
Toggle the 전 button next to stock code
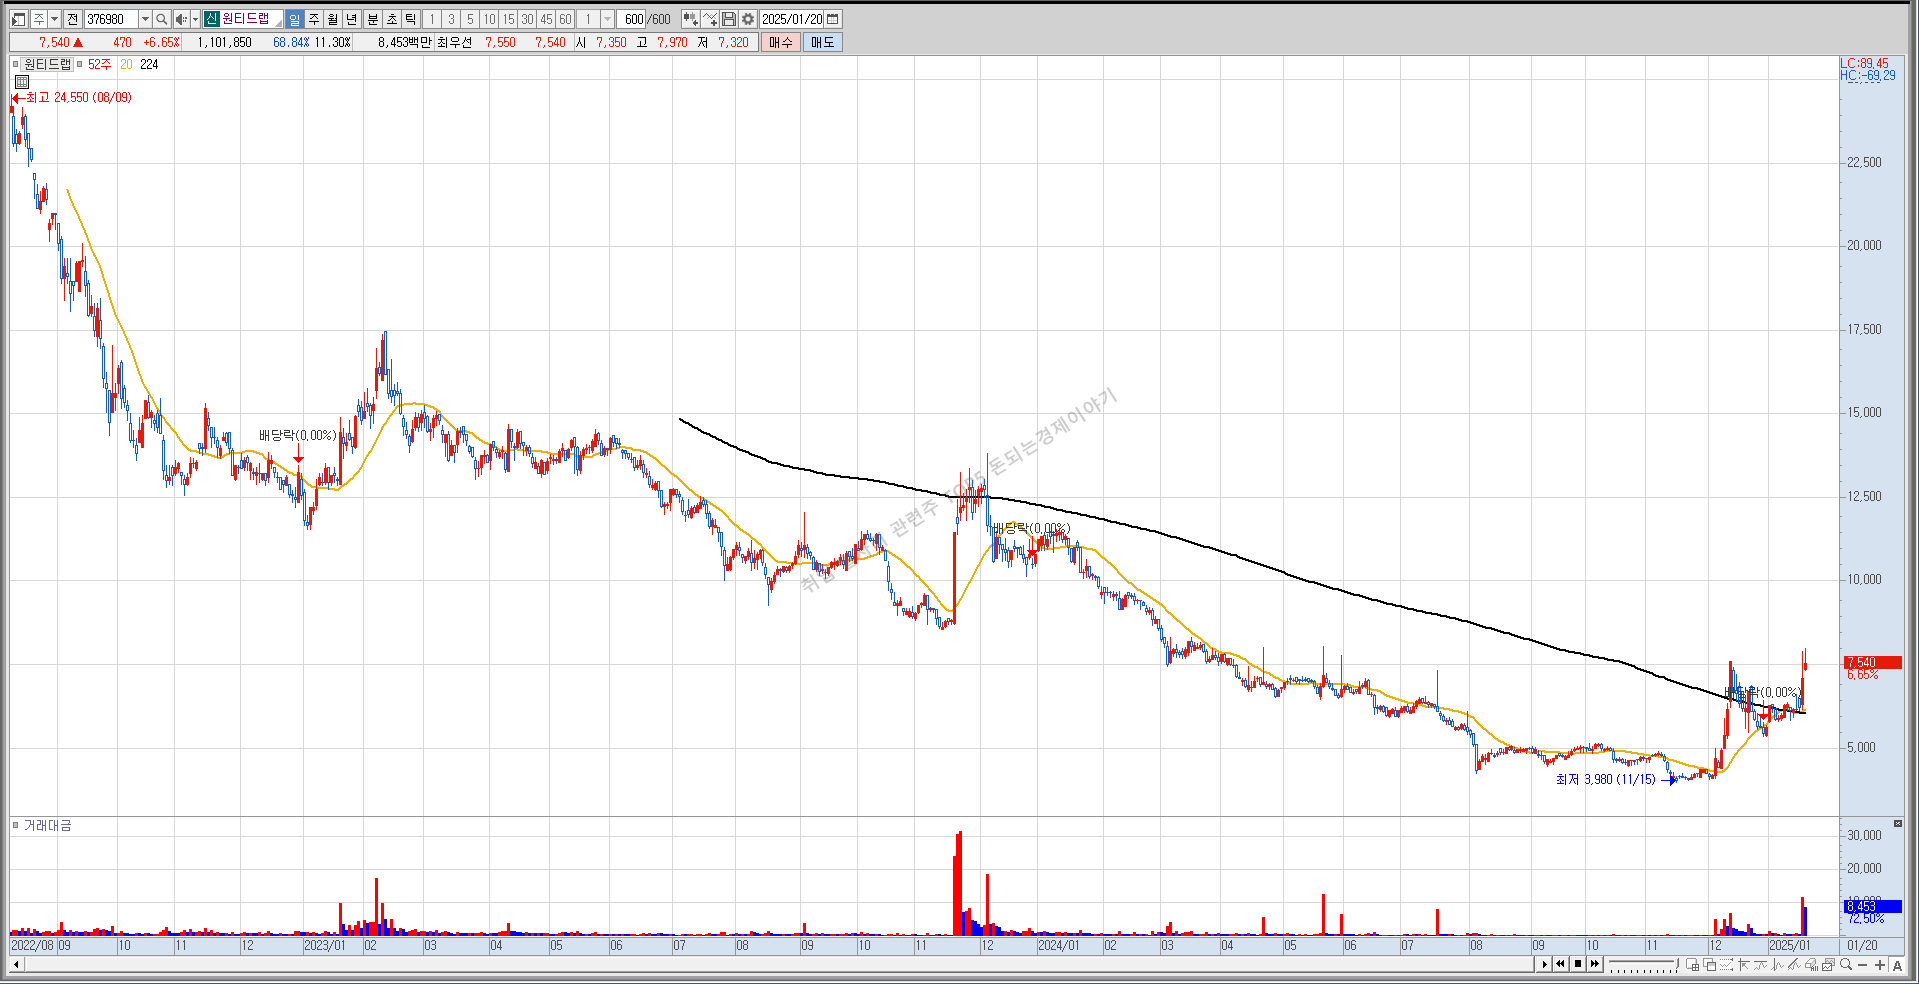click(x=72, y=19)
